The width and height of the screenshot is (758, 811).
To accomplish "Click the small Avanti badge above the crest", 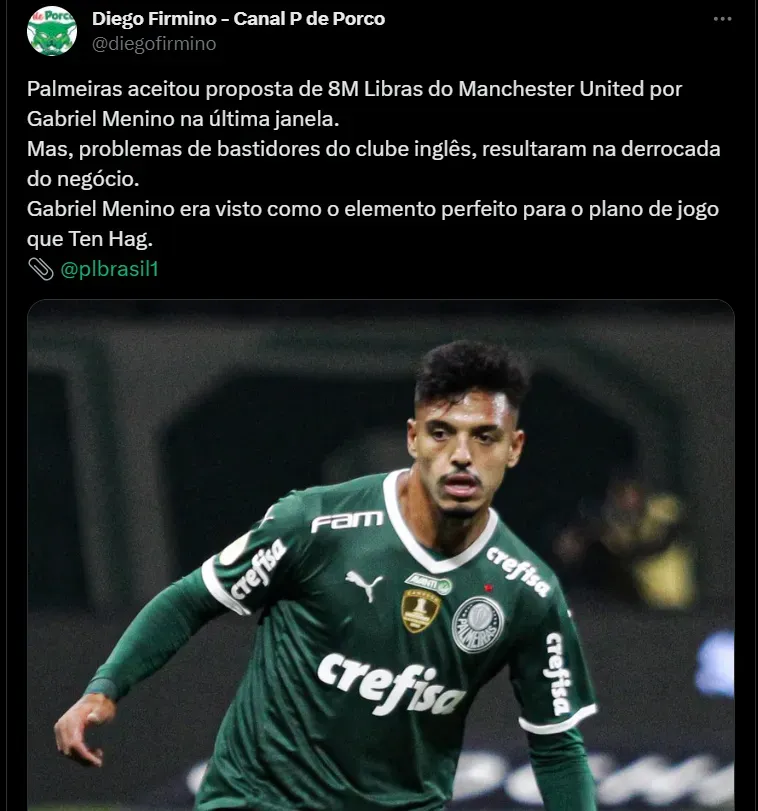I will coord(429,583).
